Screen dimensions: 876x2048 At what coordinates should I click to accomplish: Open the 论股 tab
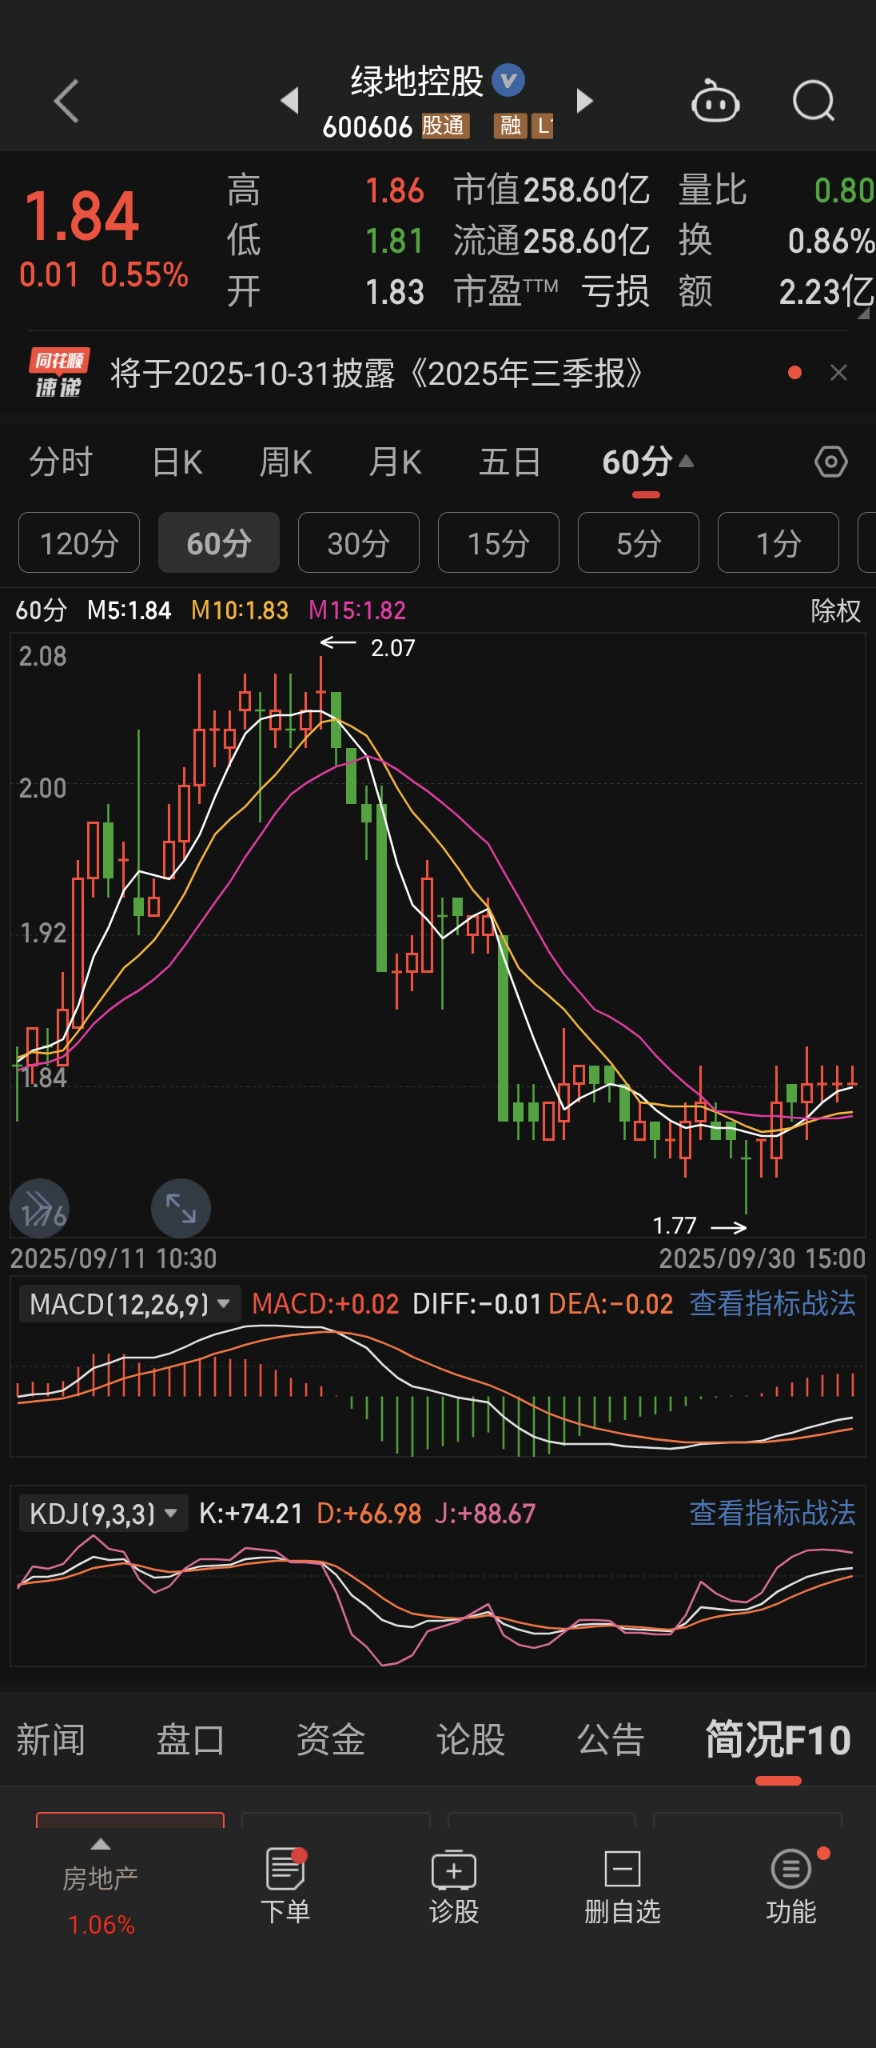coord(470,1739)
